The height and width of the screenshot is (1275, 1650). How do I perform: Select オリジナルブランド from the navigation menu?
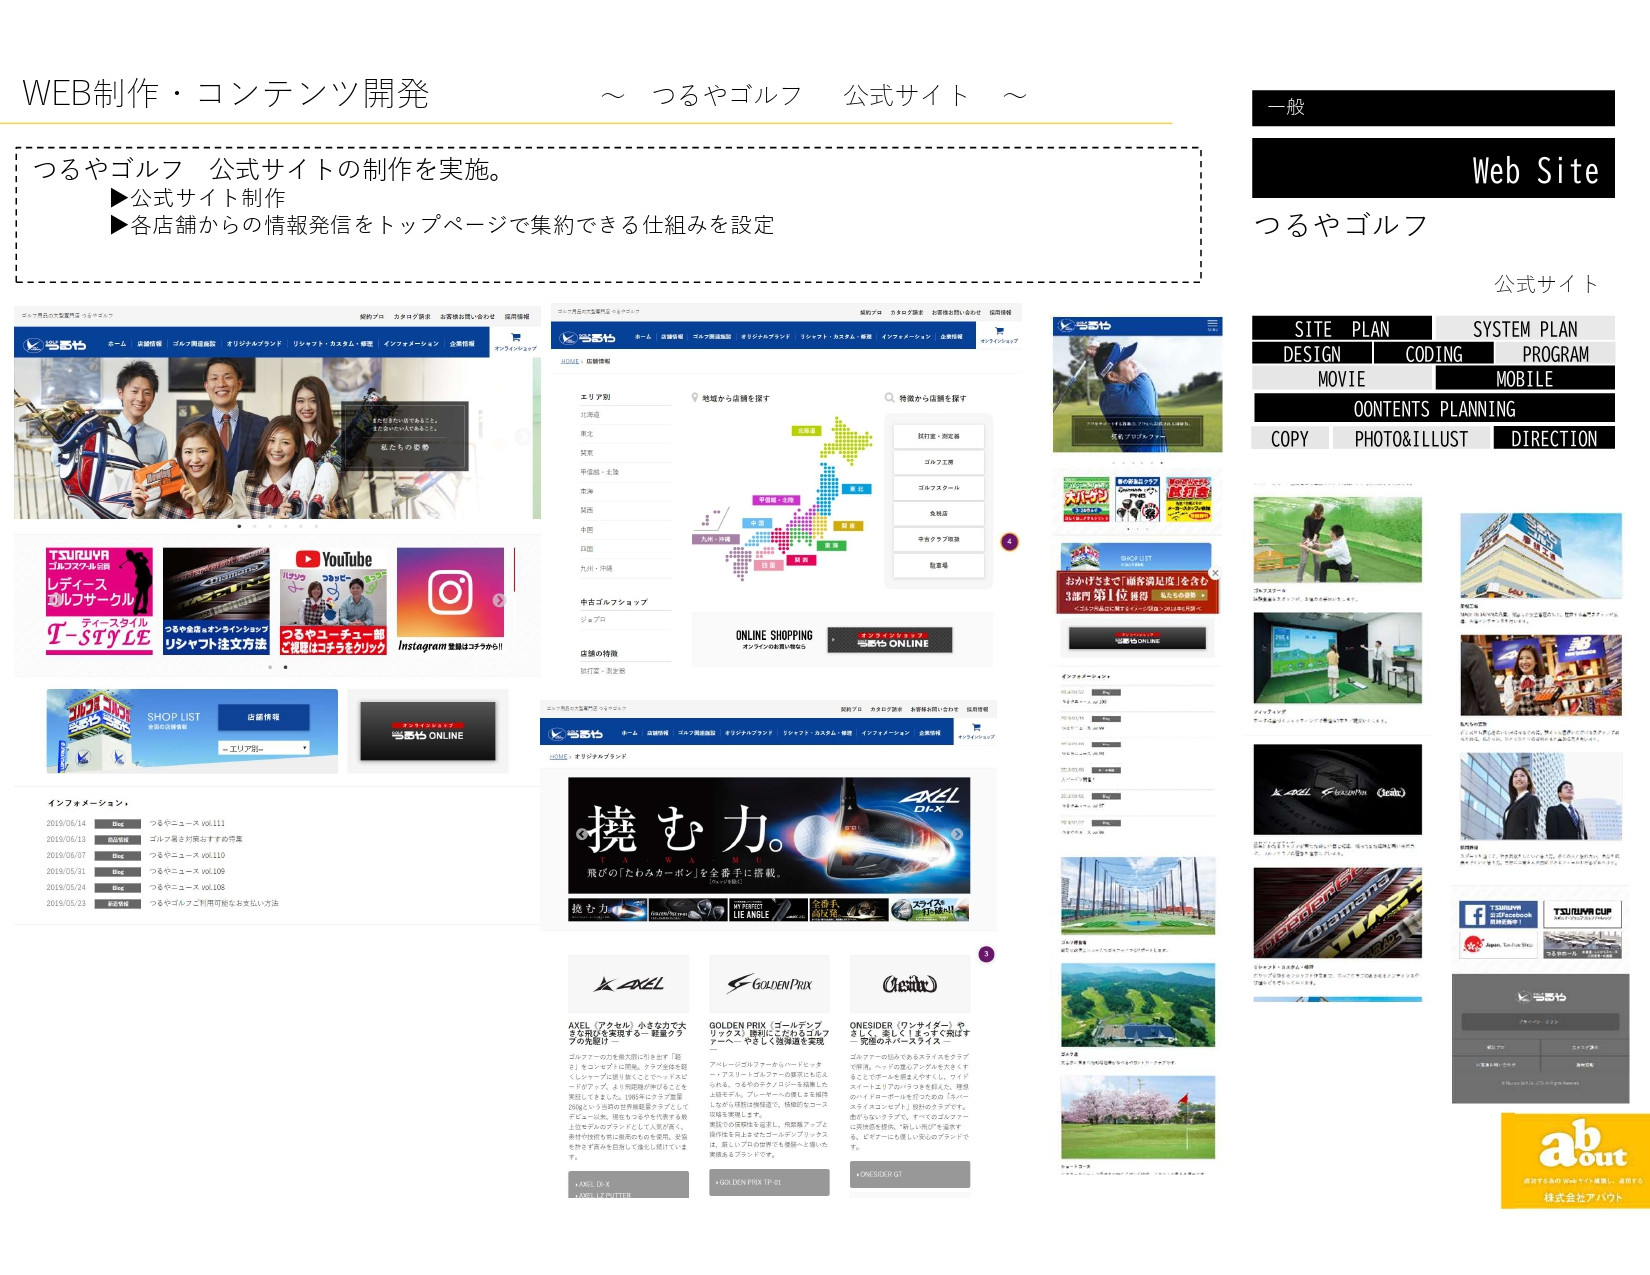[x=254, y=345]
